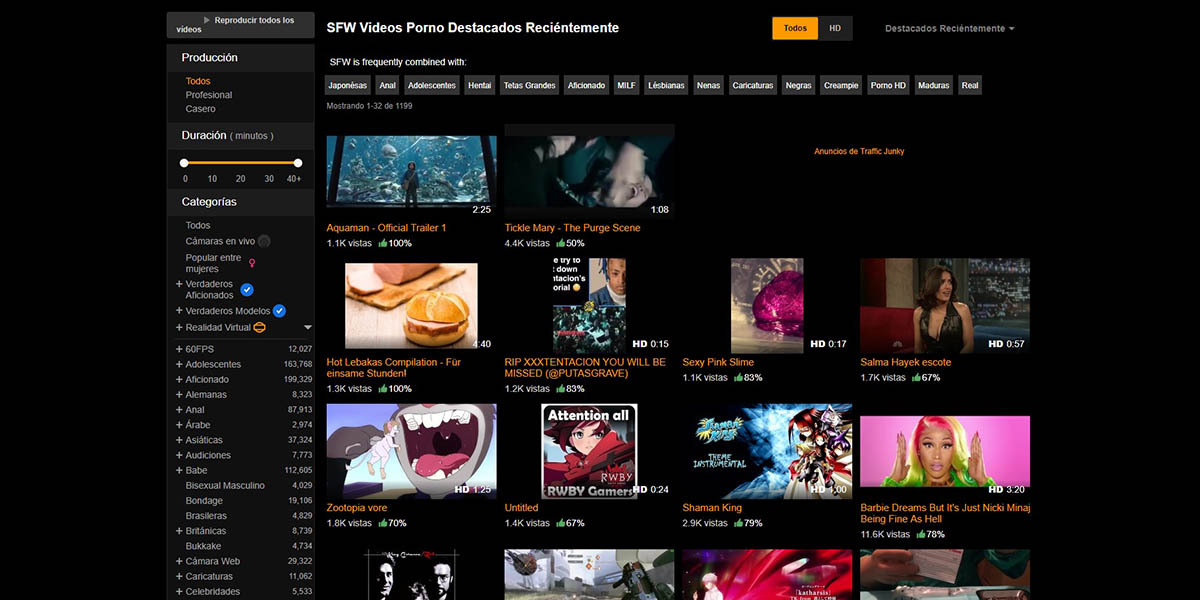
Task: Click the Todos link under Categorías
Action: coord(198,225)
